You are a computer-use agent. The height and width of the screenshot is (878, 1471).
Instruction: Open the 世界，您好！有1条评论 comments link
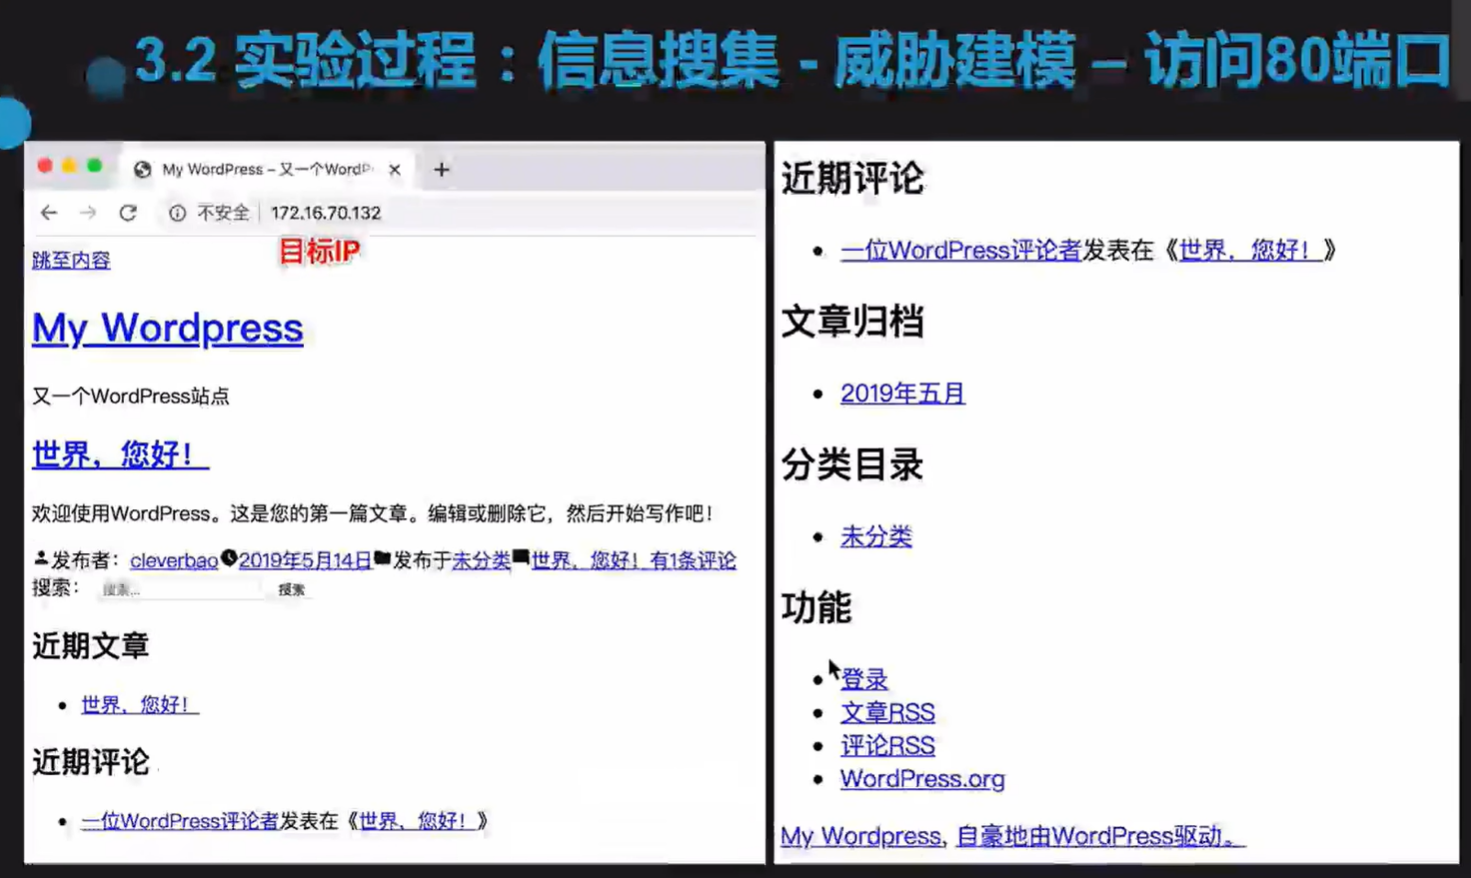(634, 560)
